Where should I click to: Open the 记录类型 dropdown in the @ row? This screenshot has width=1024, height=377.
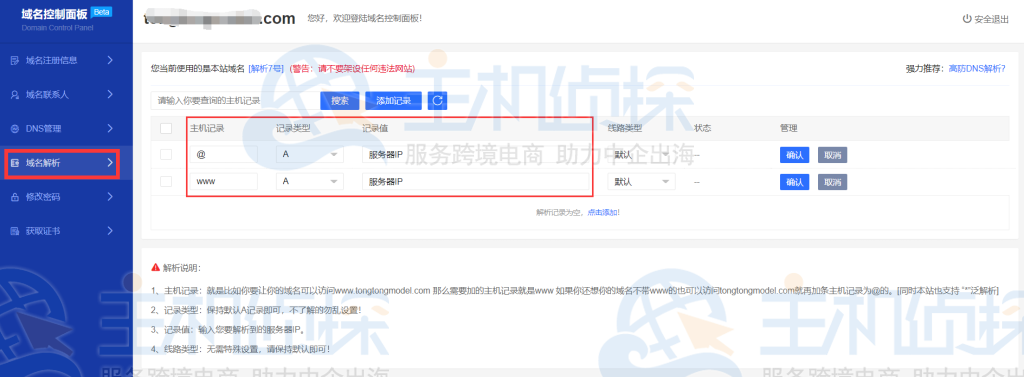(x=310, y=155)
